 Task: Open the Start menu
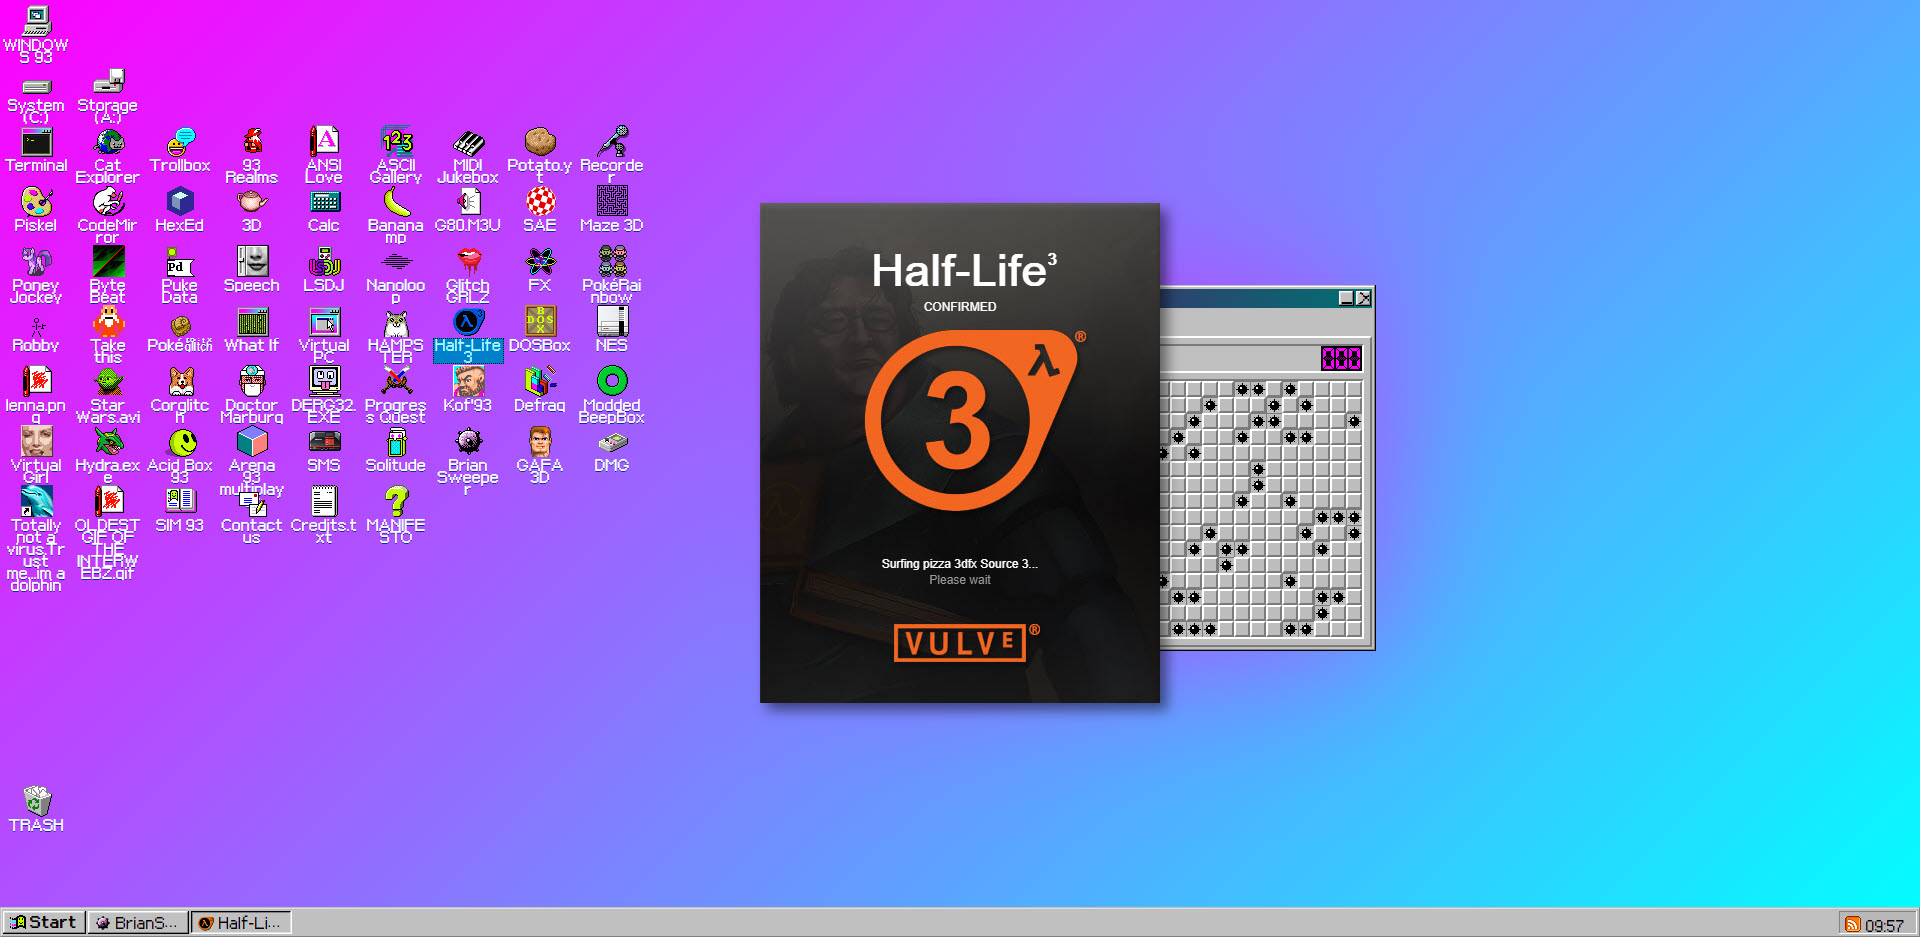point(42,921)
